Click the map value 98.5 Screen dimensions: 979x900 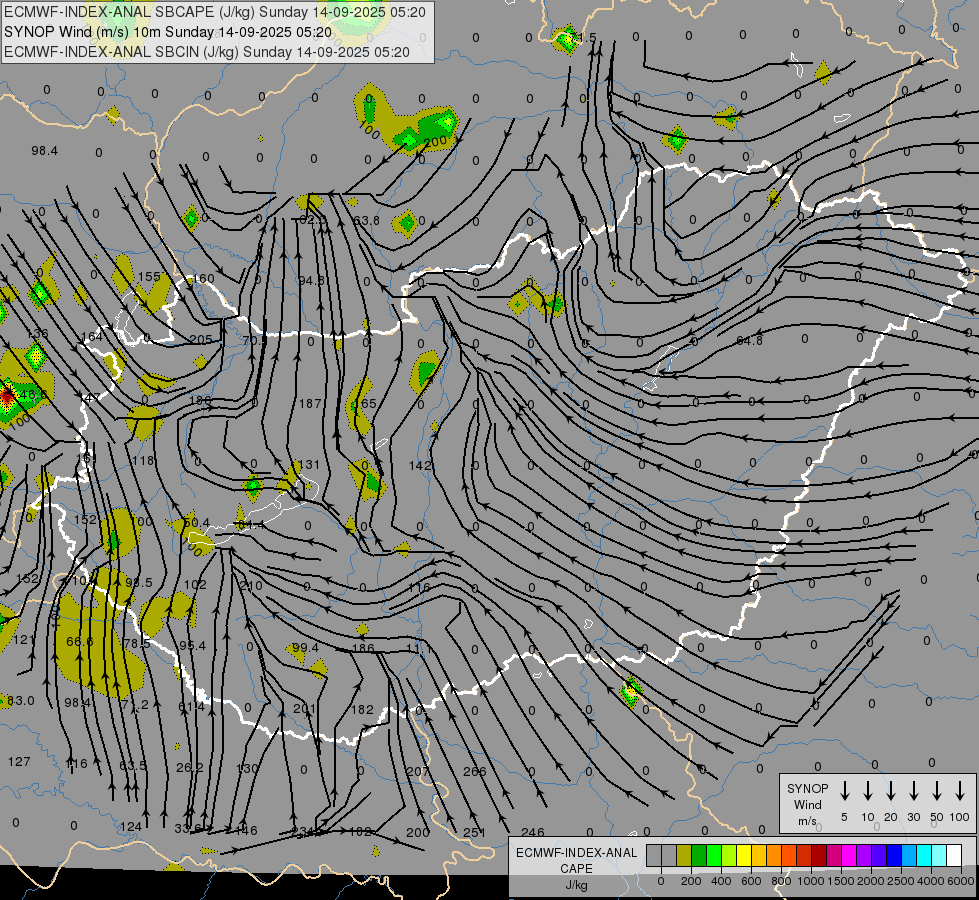[x=139, y=582]
